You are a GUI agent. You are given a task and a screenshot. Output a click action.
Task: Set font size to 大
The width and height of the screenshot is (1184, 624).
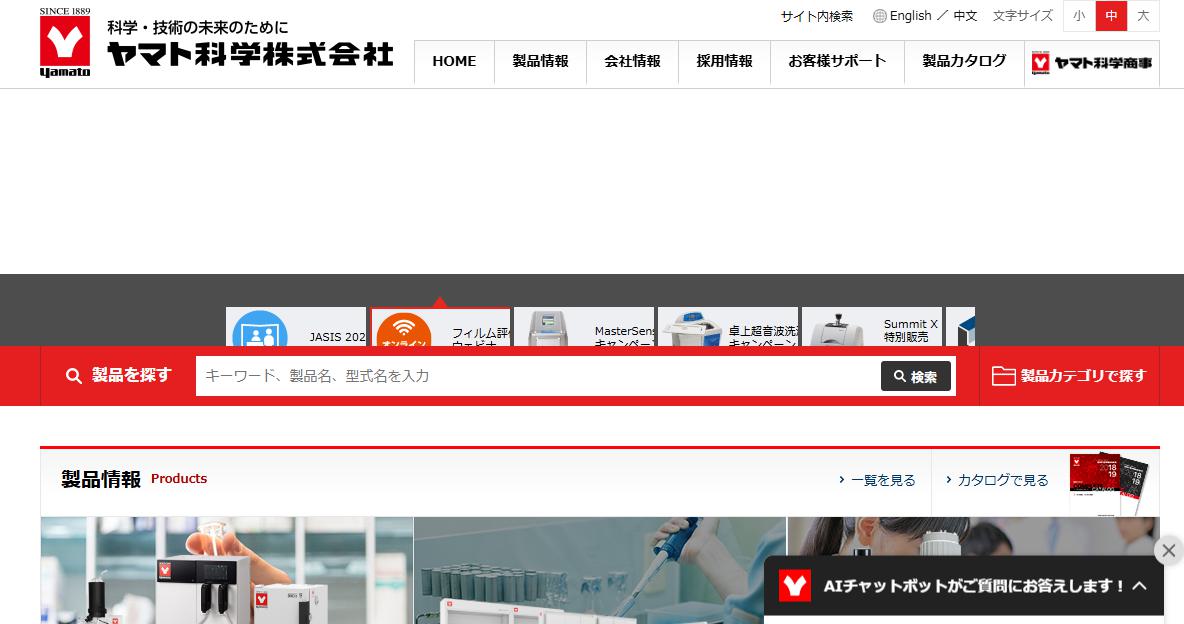point(1143,16)
